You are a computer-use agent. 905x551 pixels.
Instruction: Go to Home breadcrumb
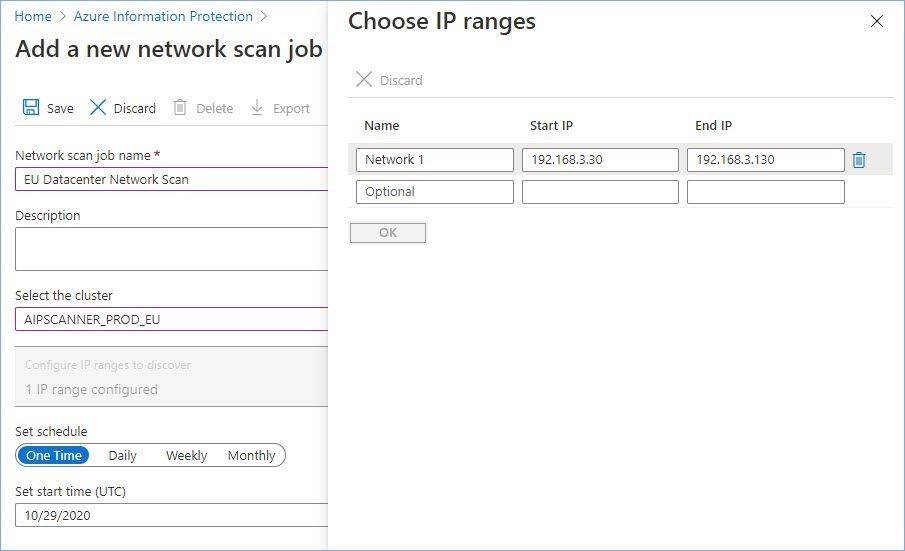[33, 16]
